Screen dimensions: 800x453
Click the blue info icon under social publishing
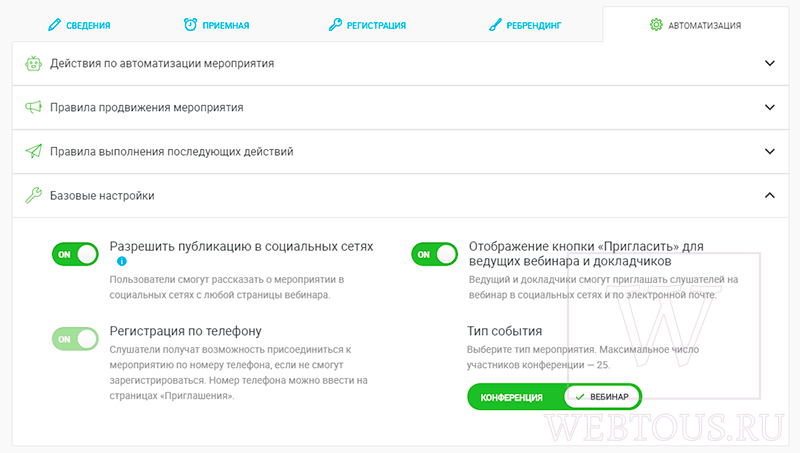coord(121,261)
